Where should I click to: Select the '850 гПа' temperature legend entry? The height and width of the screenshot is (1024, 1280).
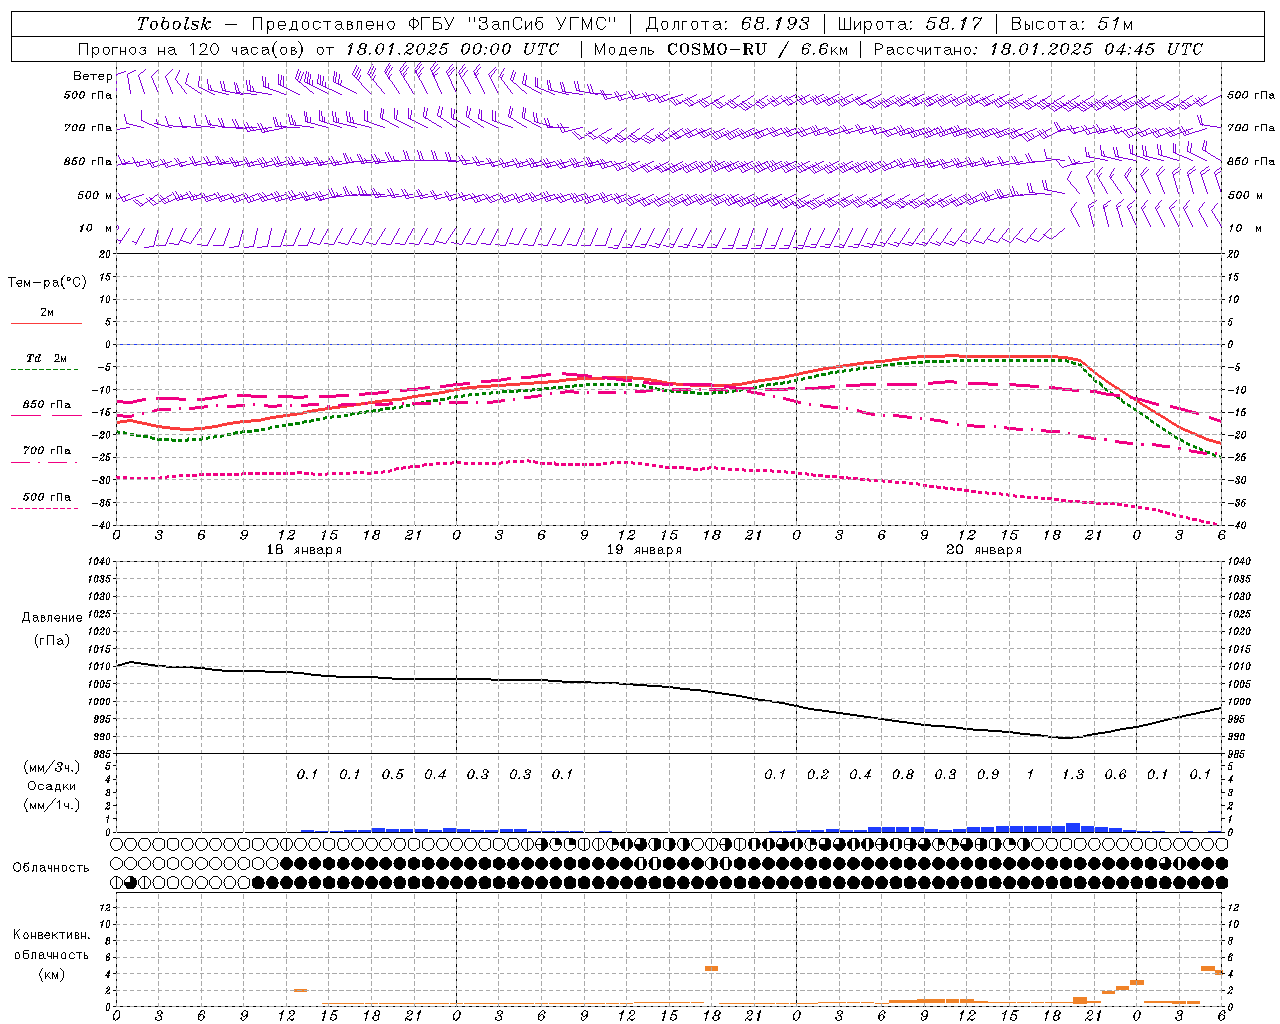(47, 405)
